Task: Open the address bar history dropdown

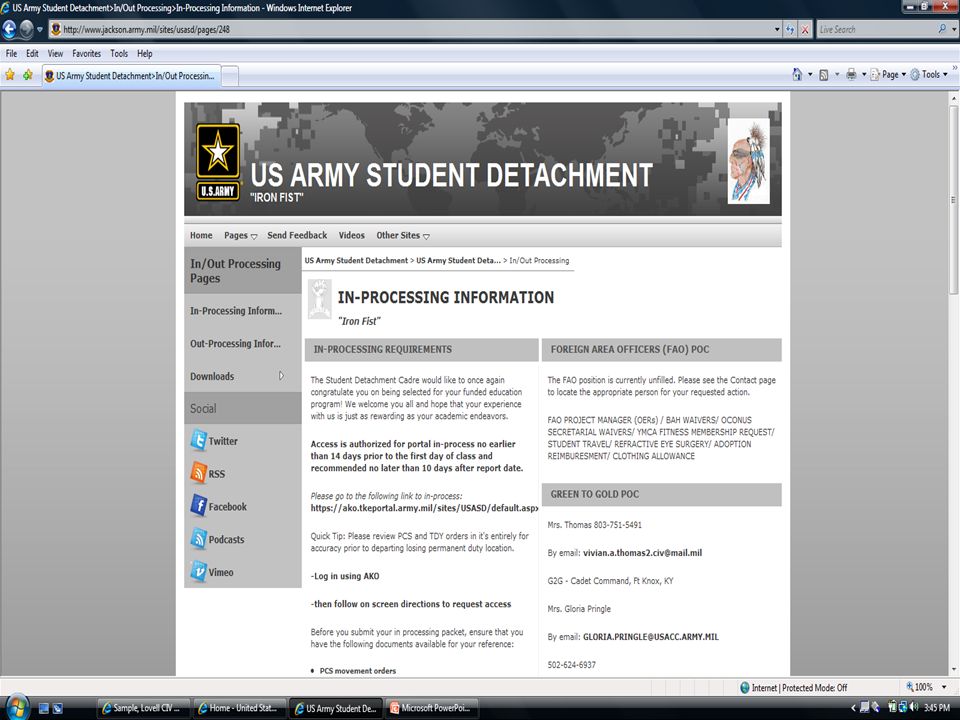Action: click(x=777, y=29)
